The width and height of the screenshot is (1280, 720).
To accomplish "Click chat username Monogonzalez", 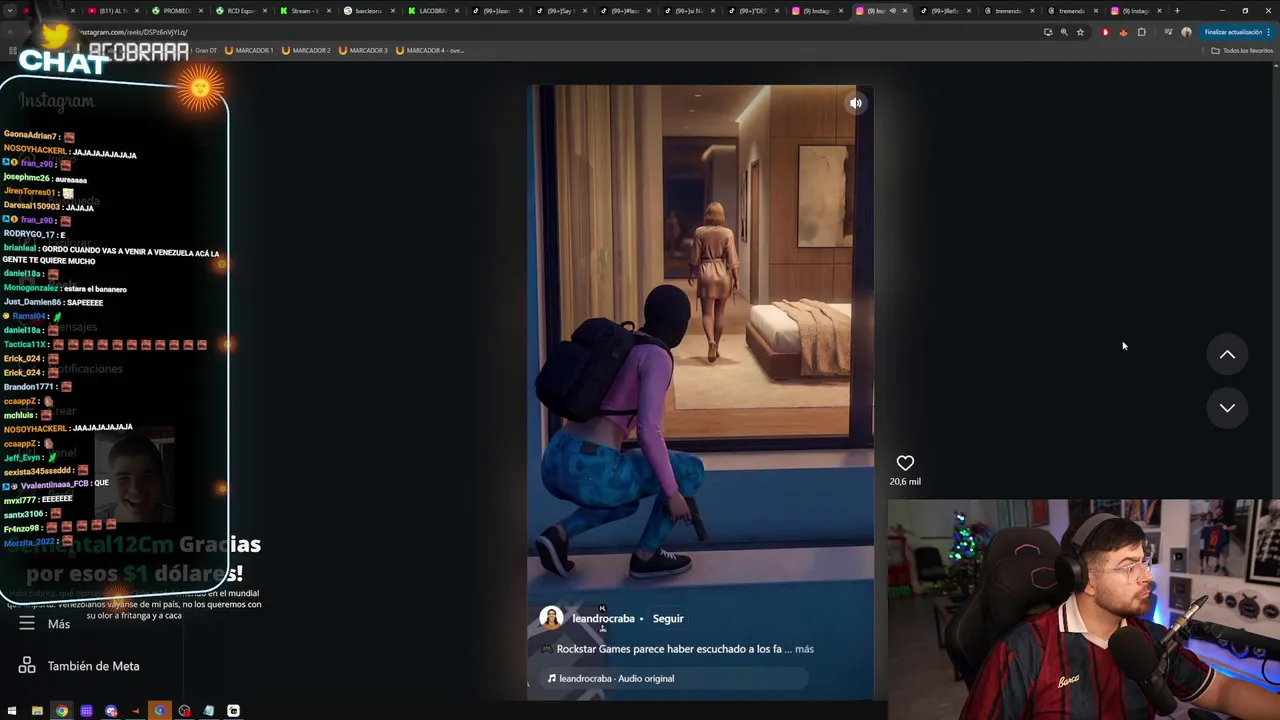I will 32,288.
